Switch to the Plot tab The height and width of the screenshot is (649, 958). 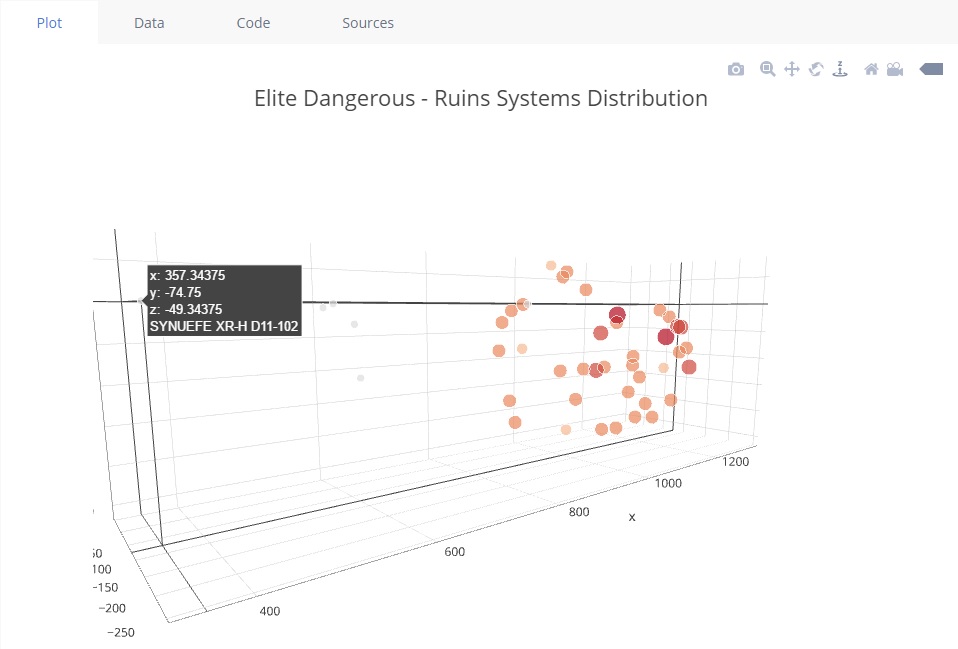pyautogui.click(x=49, y=23)
